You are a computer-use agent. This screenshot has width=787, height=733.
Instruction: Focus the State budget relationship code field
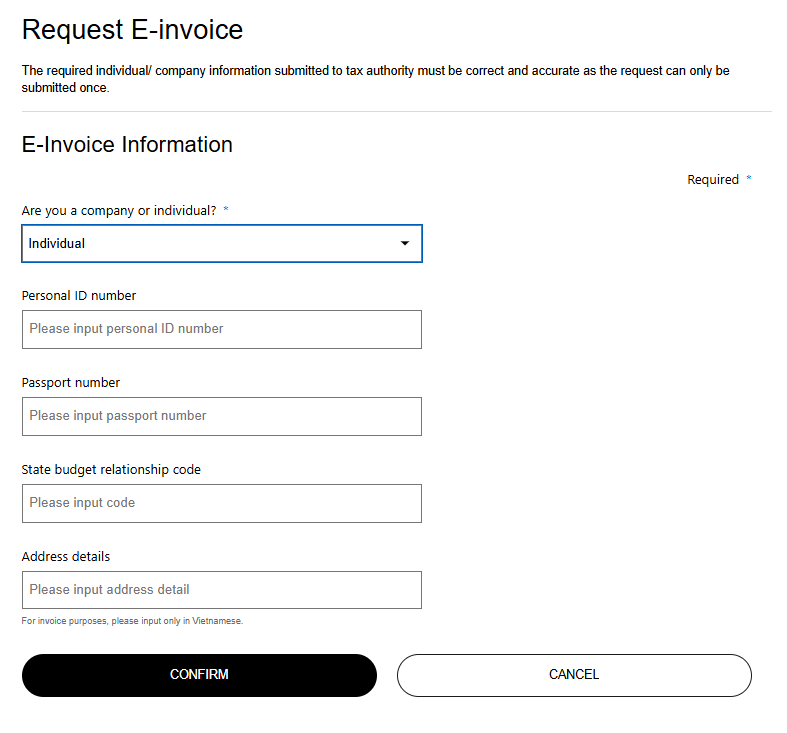(x=221, y=503)
